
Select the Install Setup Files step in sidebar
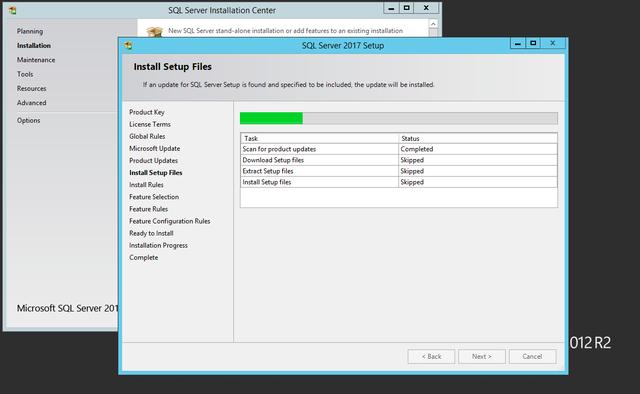pos(156,173)
